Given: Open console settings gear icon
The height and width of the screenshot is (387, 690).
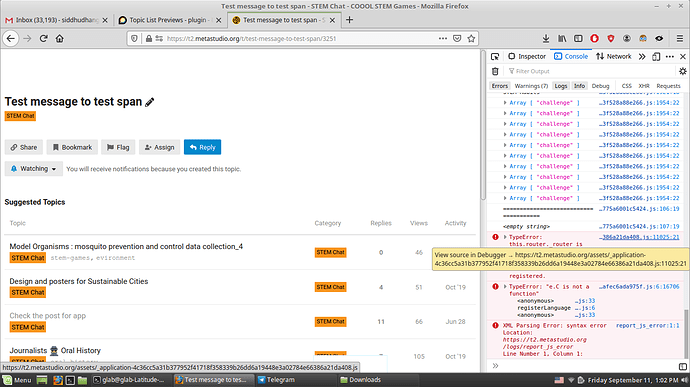Looking at the screenshot, I should point(683,71).
